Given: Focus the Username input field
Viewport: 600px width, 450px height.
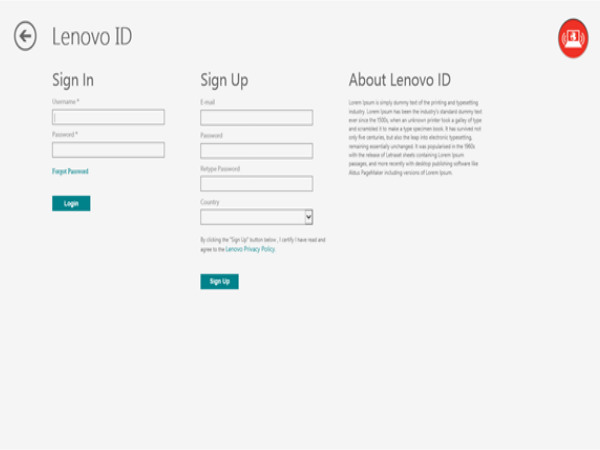Looking at the screenshot, I should pyautogui.click(x=107, y=117).
